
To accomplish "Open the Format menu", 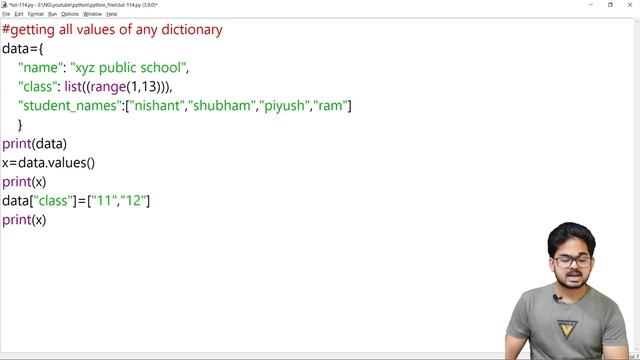I will (36, 14).
